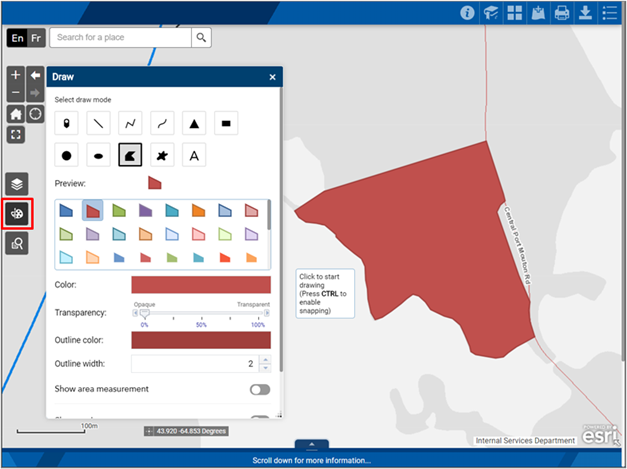The height and width of the screenshot is (469, 627).
Task: Click the print icon in header
Action: [562, 13]
